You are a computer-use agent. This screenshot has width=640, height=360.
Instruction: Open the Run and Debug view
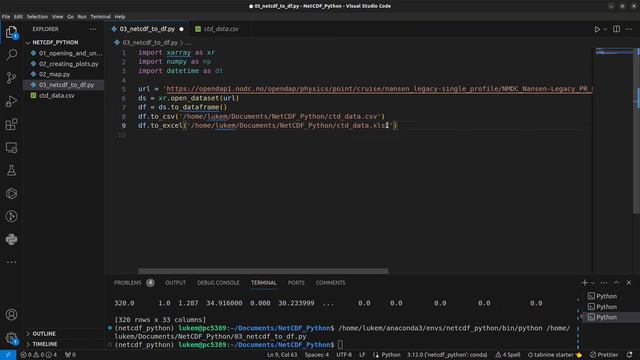coord(11,101)
